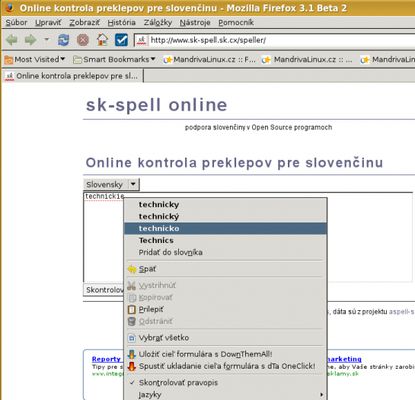Click the blue checkmark toolbar icon
Screen dimensions: 415x400
(x=121, y=40)
